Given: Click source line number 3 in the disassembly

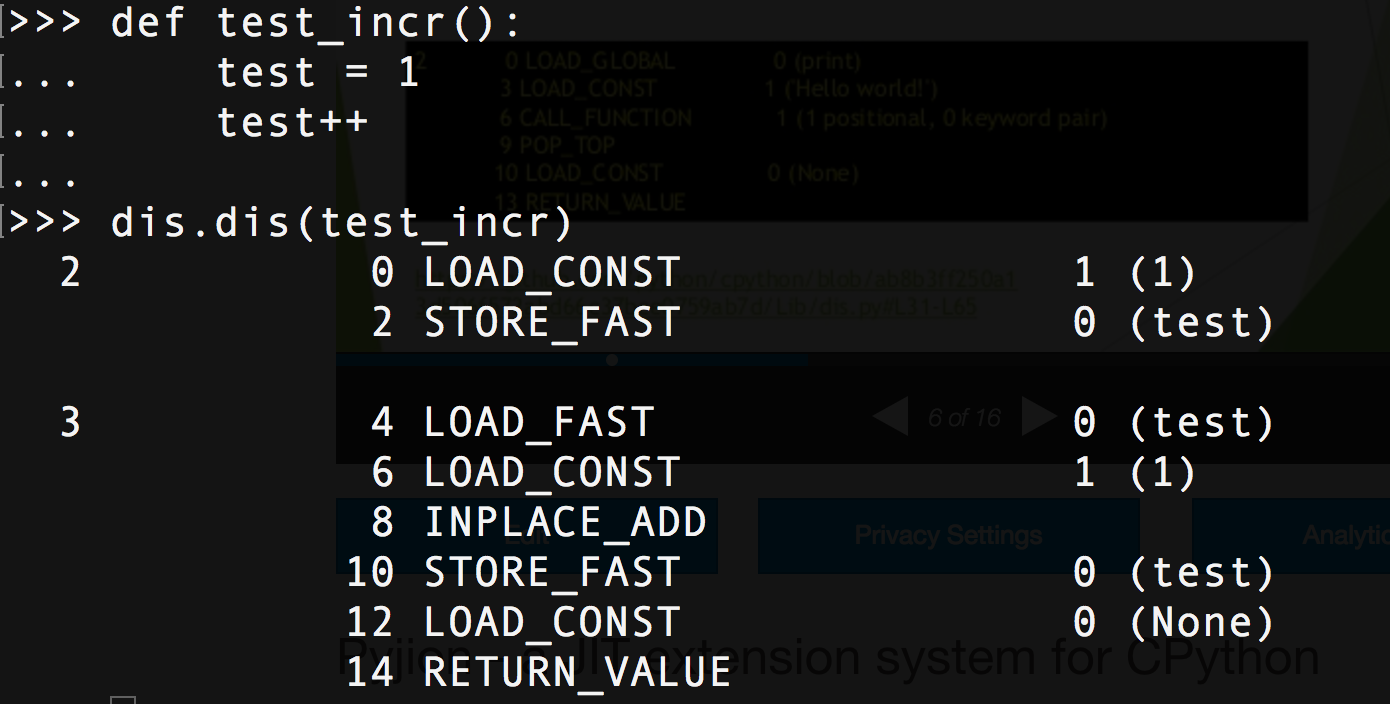Looking at the screenshot, I should pyautogui.click(x=70, y=422).
